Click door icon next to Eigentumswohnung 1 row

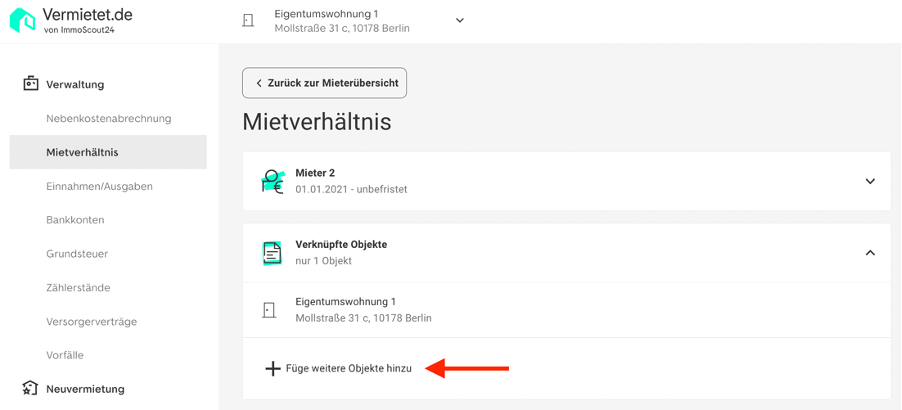click(269, 310)
